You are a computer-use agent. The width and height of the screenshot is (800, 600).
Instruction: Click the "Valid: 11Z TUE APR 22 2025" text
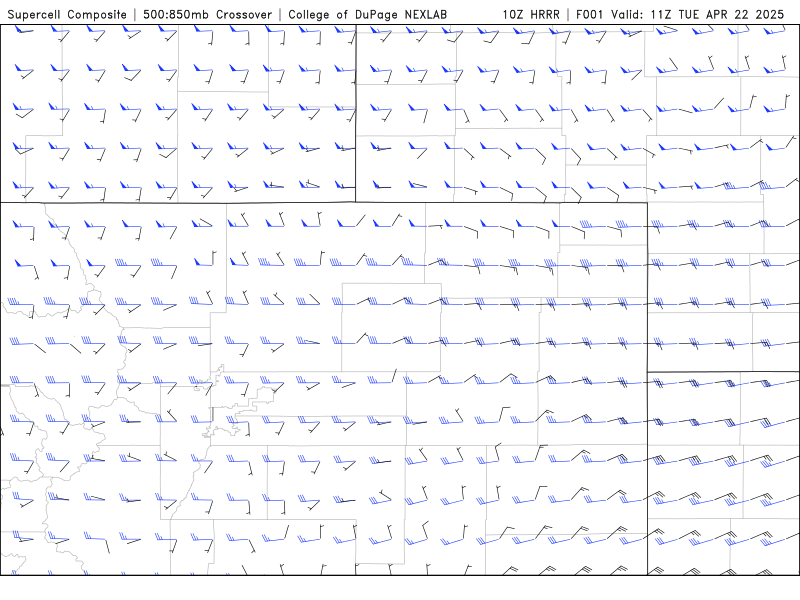point(697,14)
